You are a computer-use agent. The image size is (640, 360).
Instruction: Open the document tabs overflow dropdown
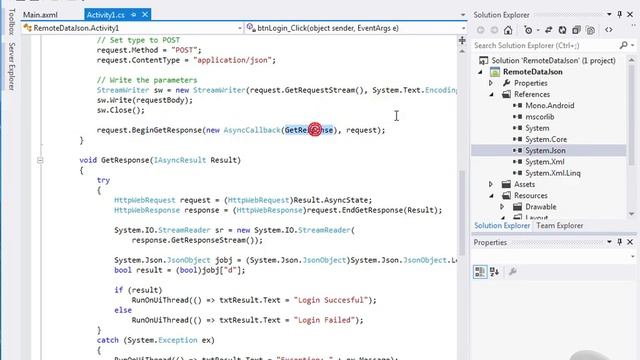point(463,15)
